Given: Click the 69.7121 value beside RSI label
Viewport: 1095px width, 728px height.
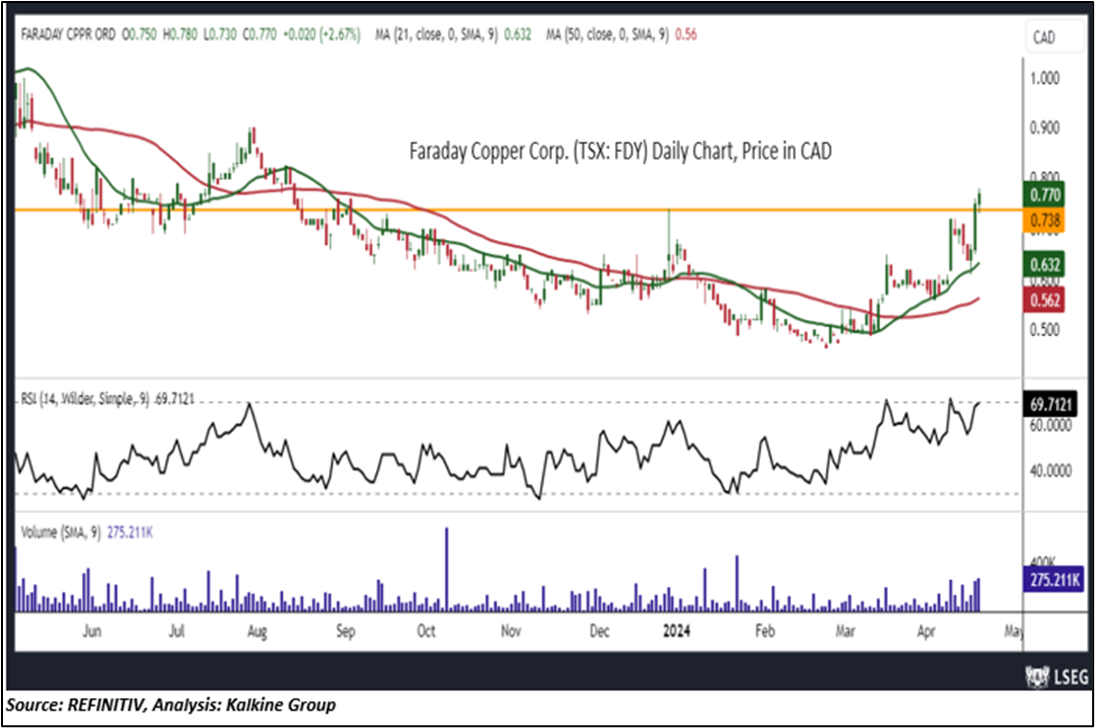Looking at the screenshot, I should (175, 399).
